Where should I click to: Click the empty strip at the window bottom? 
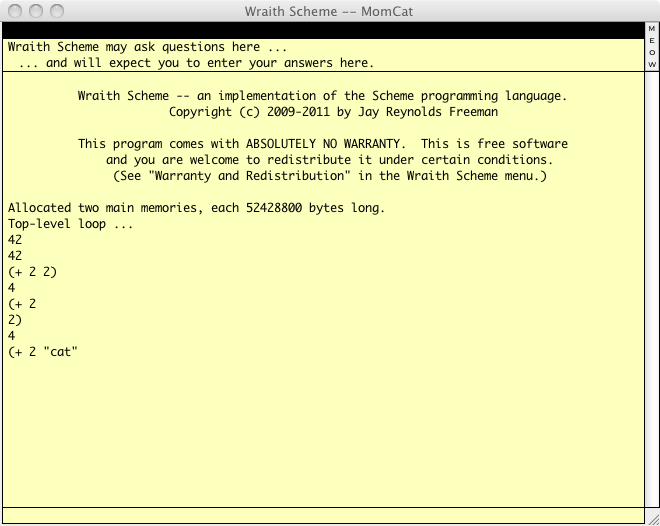[322, 515]
